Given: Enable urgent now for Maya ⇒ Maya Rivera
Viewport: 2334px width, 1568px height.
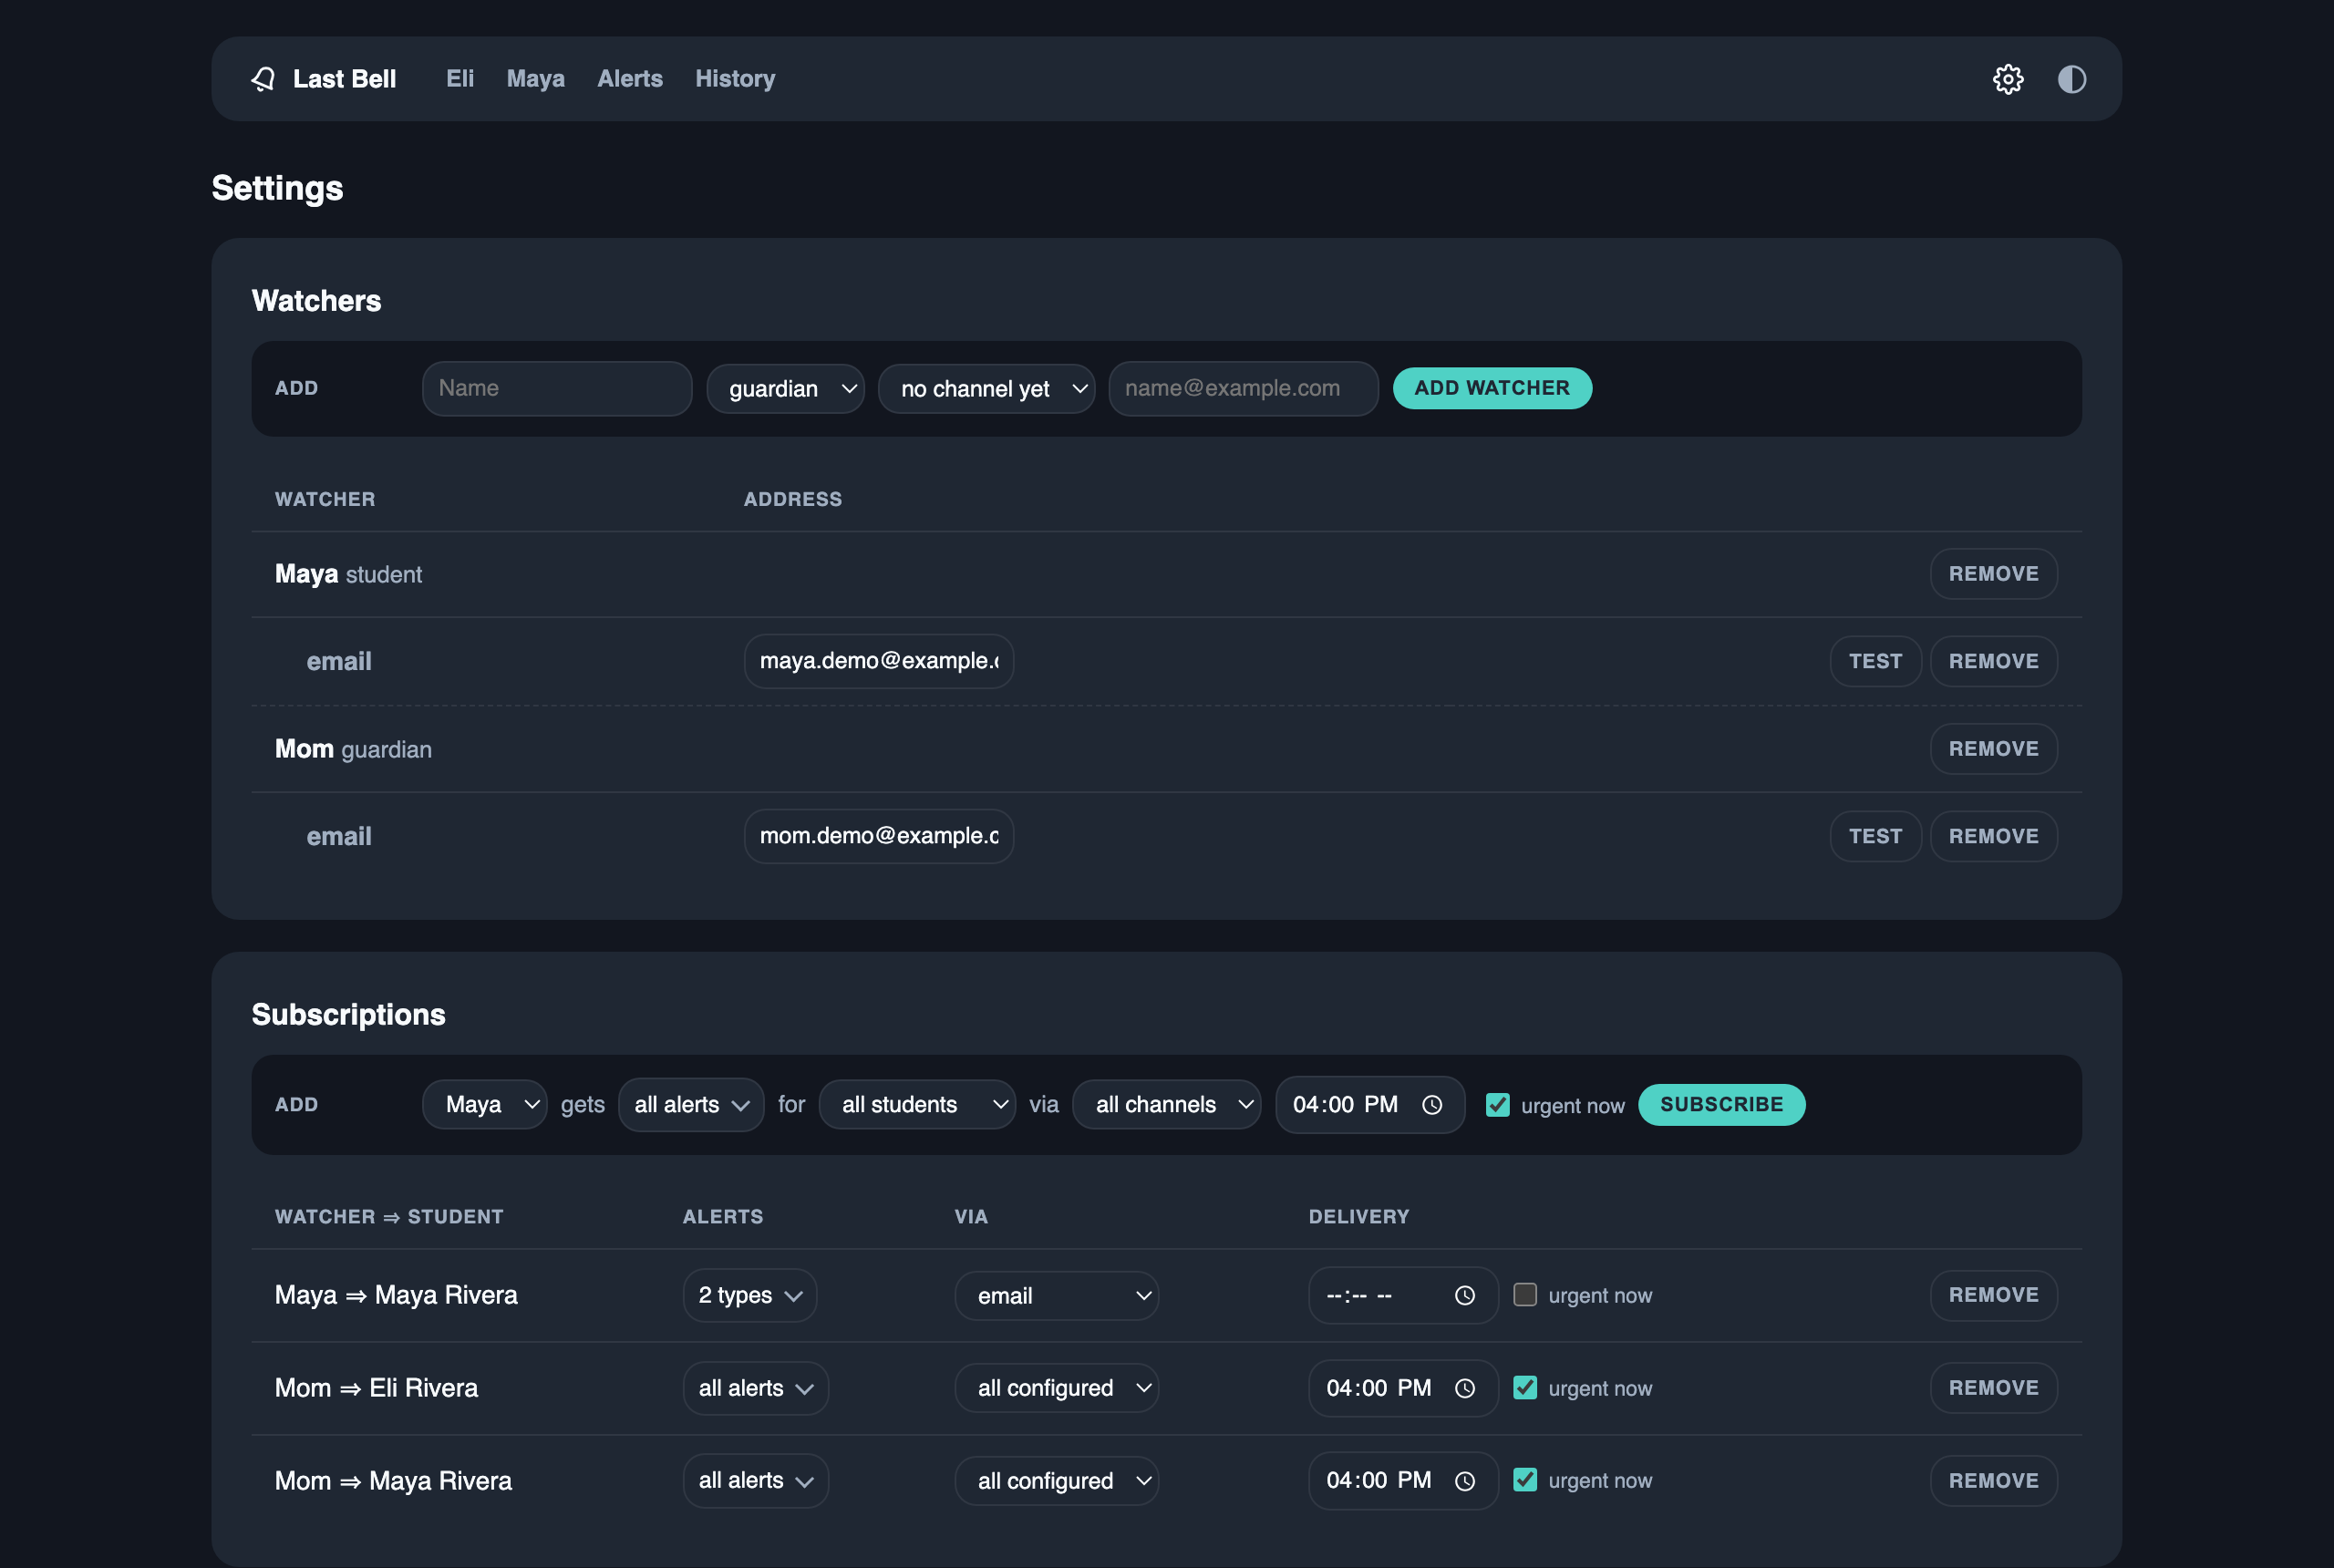Looking at the screenshot, I should click(1525, 1295).
